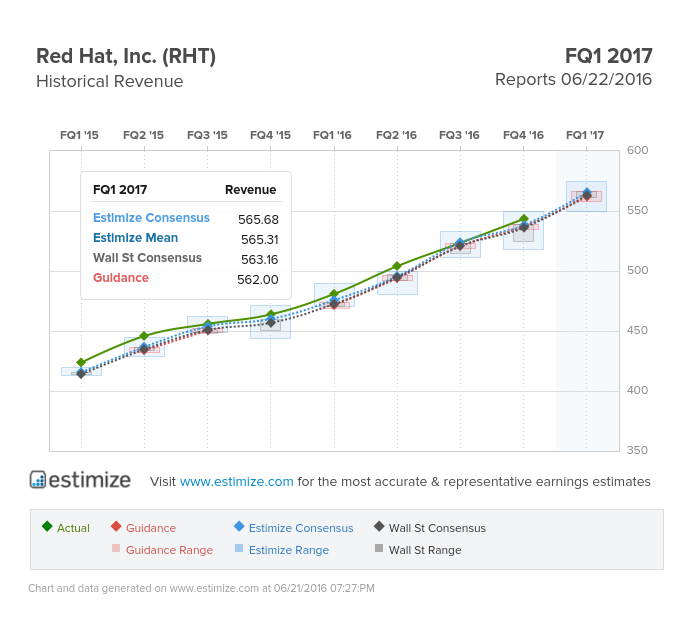Click the green Actual point for FQ1 '15

pyautogui.click(x=81, y=362)
